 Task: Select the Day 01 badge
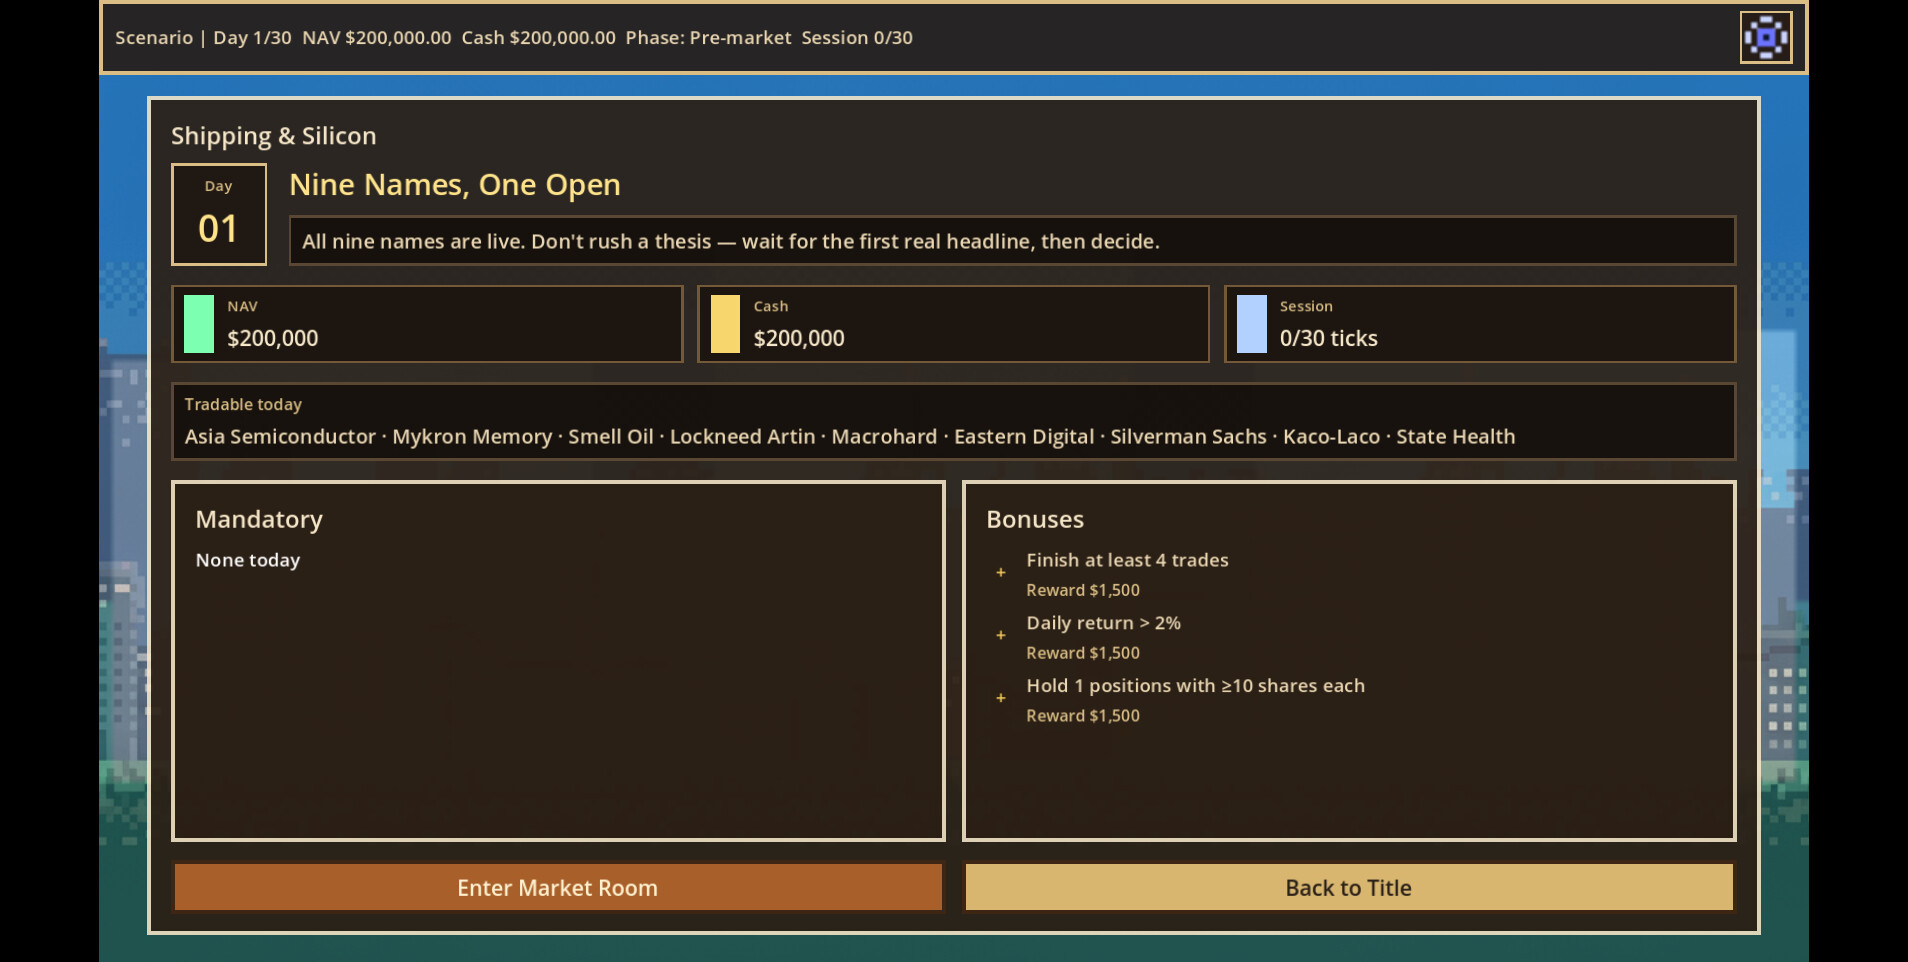click(x=219, y=215)
